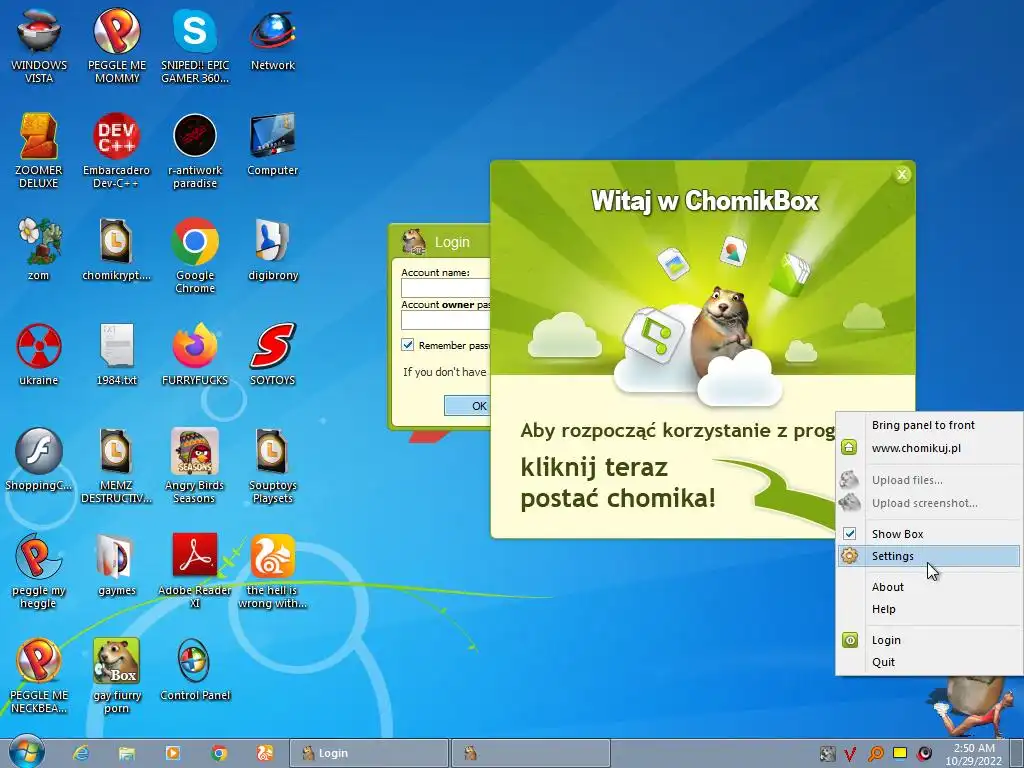Select the ShoppingC... Flash icon

click(x=39, y=458)
